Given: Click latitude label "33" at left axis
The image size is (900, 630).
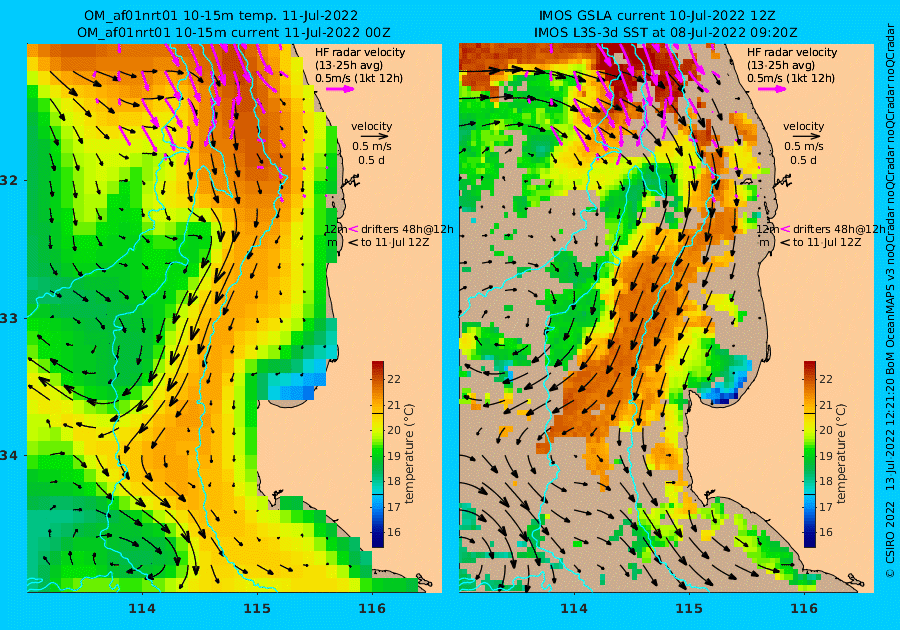Looking at the screenshot, I should pyautogui.click(x=9, y=318).
